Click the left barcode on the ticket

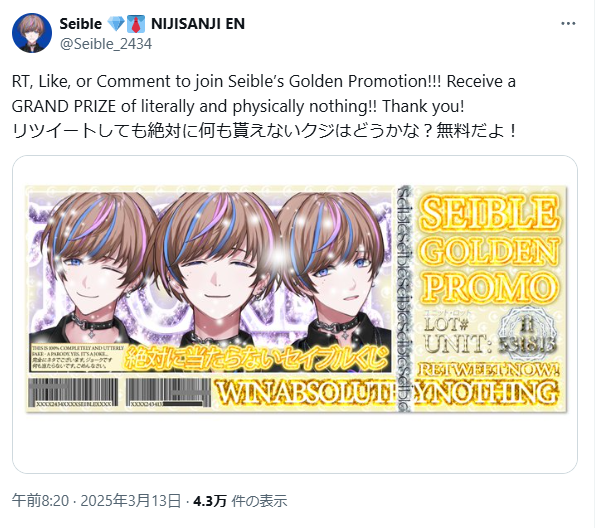tap(73, 392)
